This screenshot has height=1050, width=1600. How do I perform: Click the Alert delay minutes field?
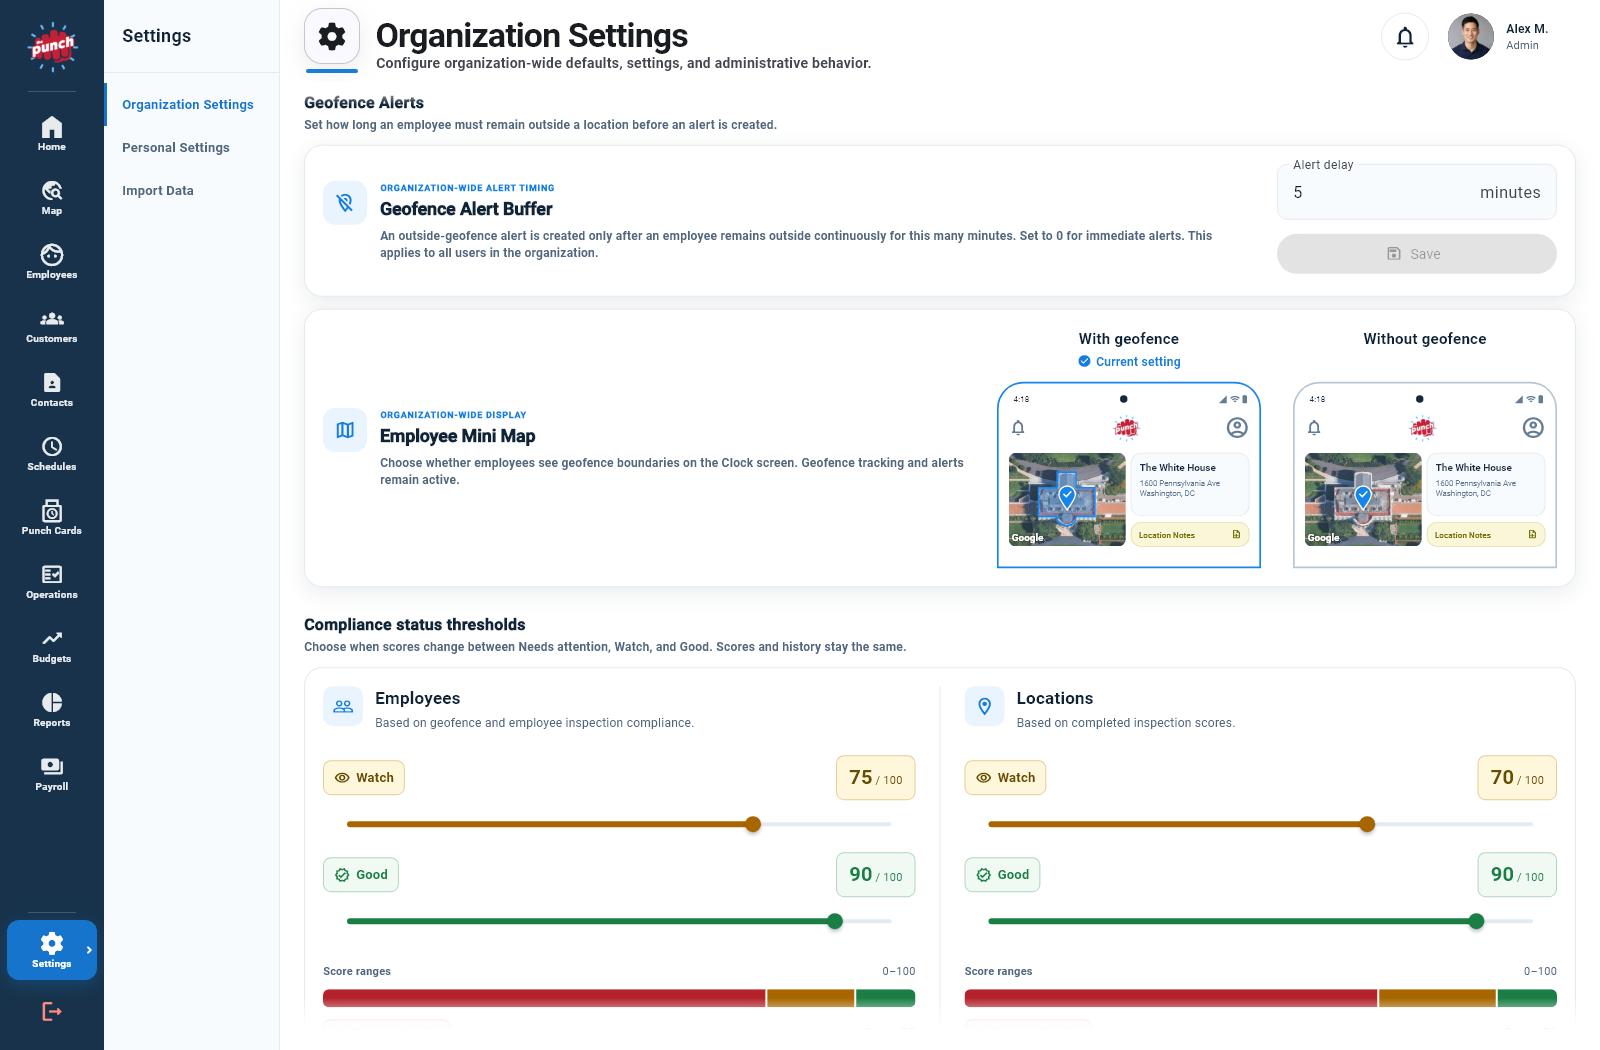pyautogui.click(x=1416, y=192)
